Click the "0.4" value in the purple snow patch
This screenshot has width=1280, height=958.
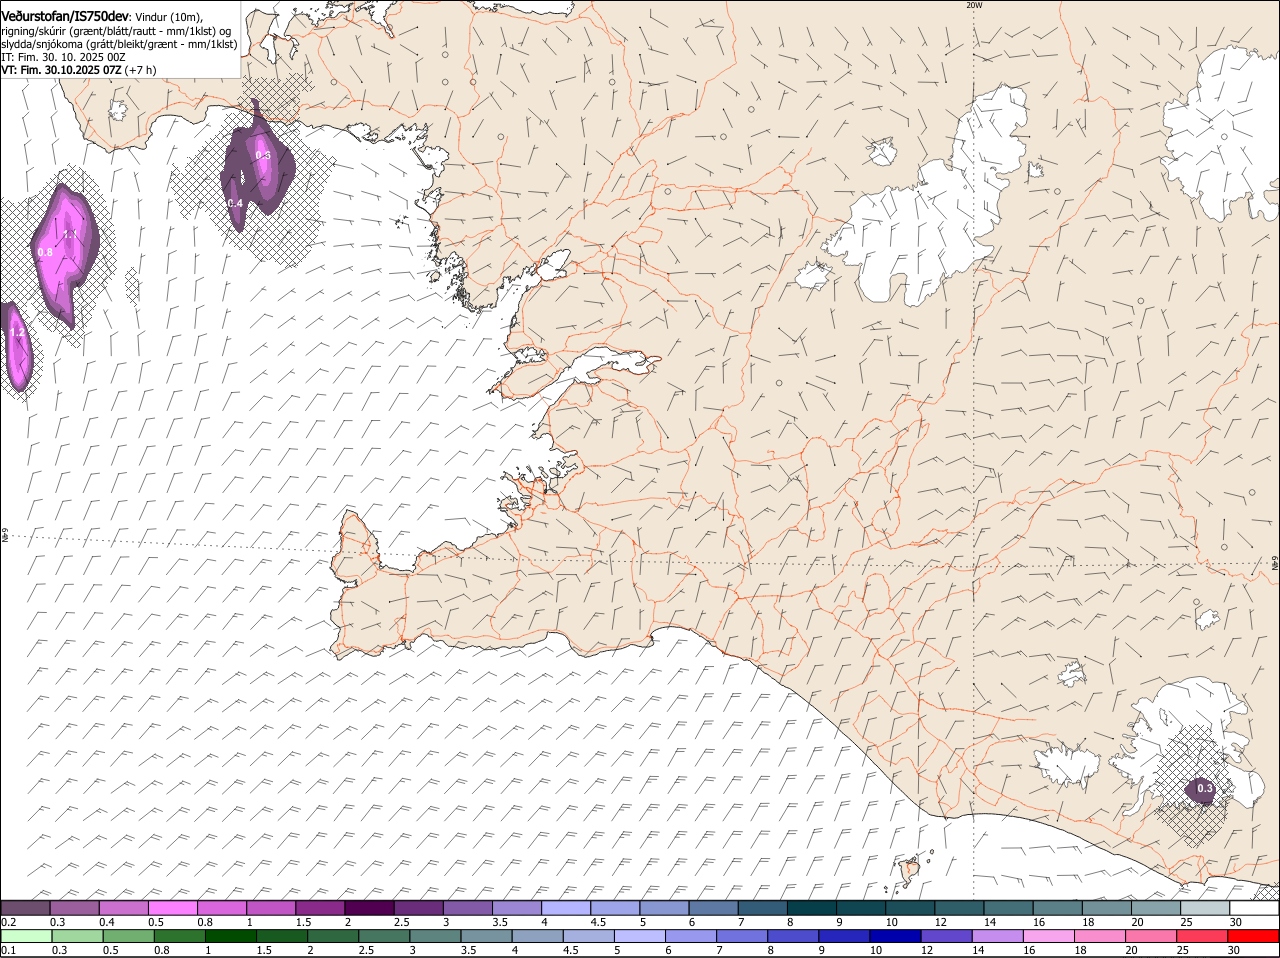tap(235, 203)
